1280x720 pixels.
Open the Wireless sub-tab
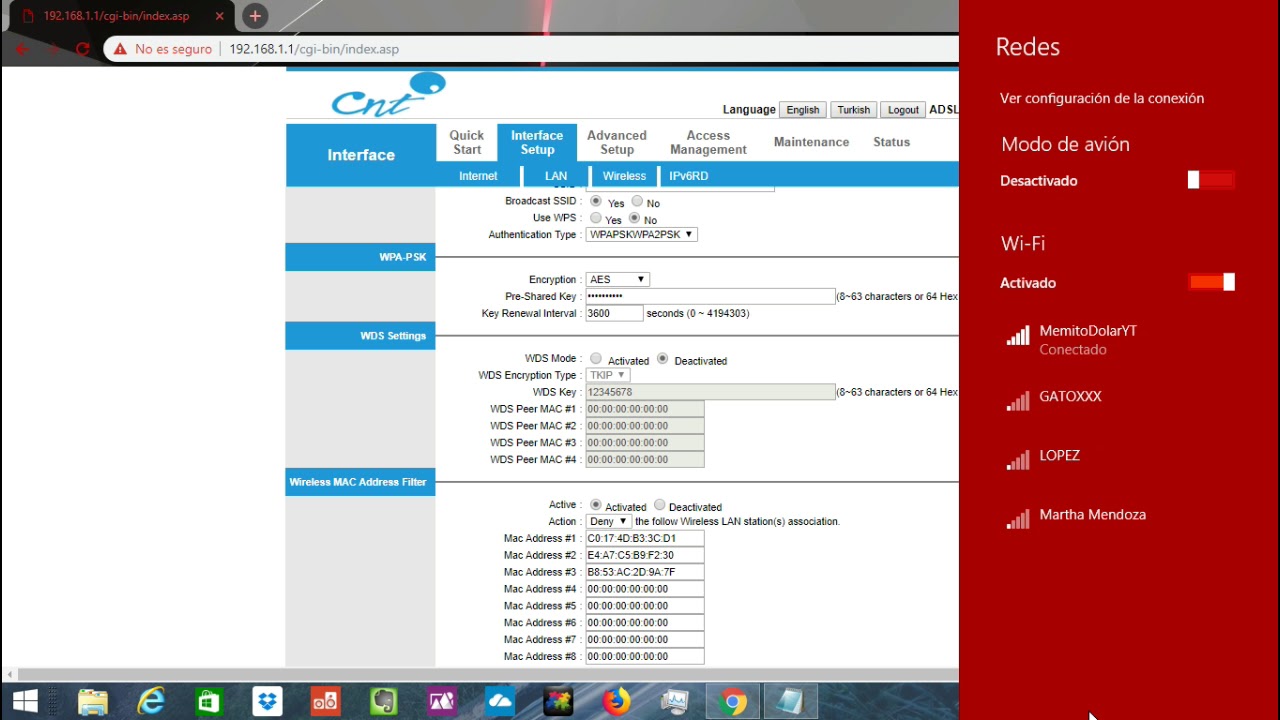coord(624,176)
